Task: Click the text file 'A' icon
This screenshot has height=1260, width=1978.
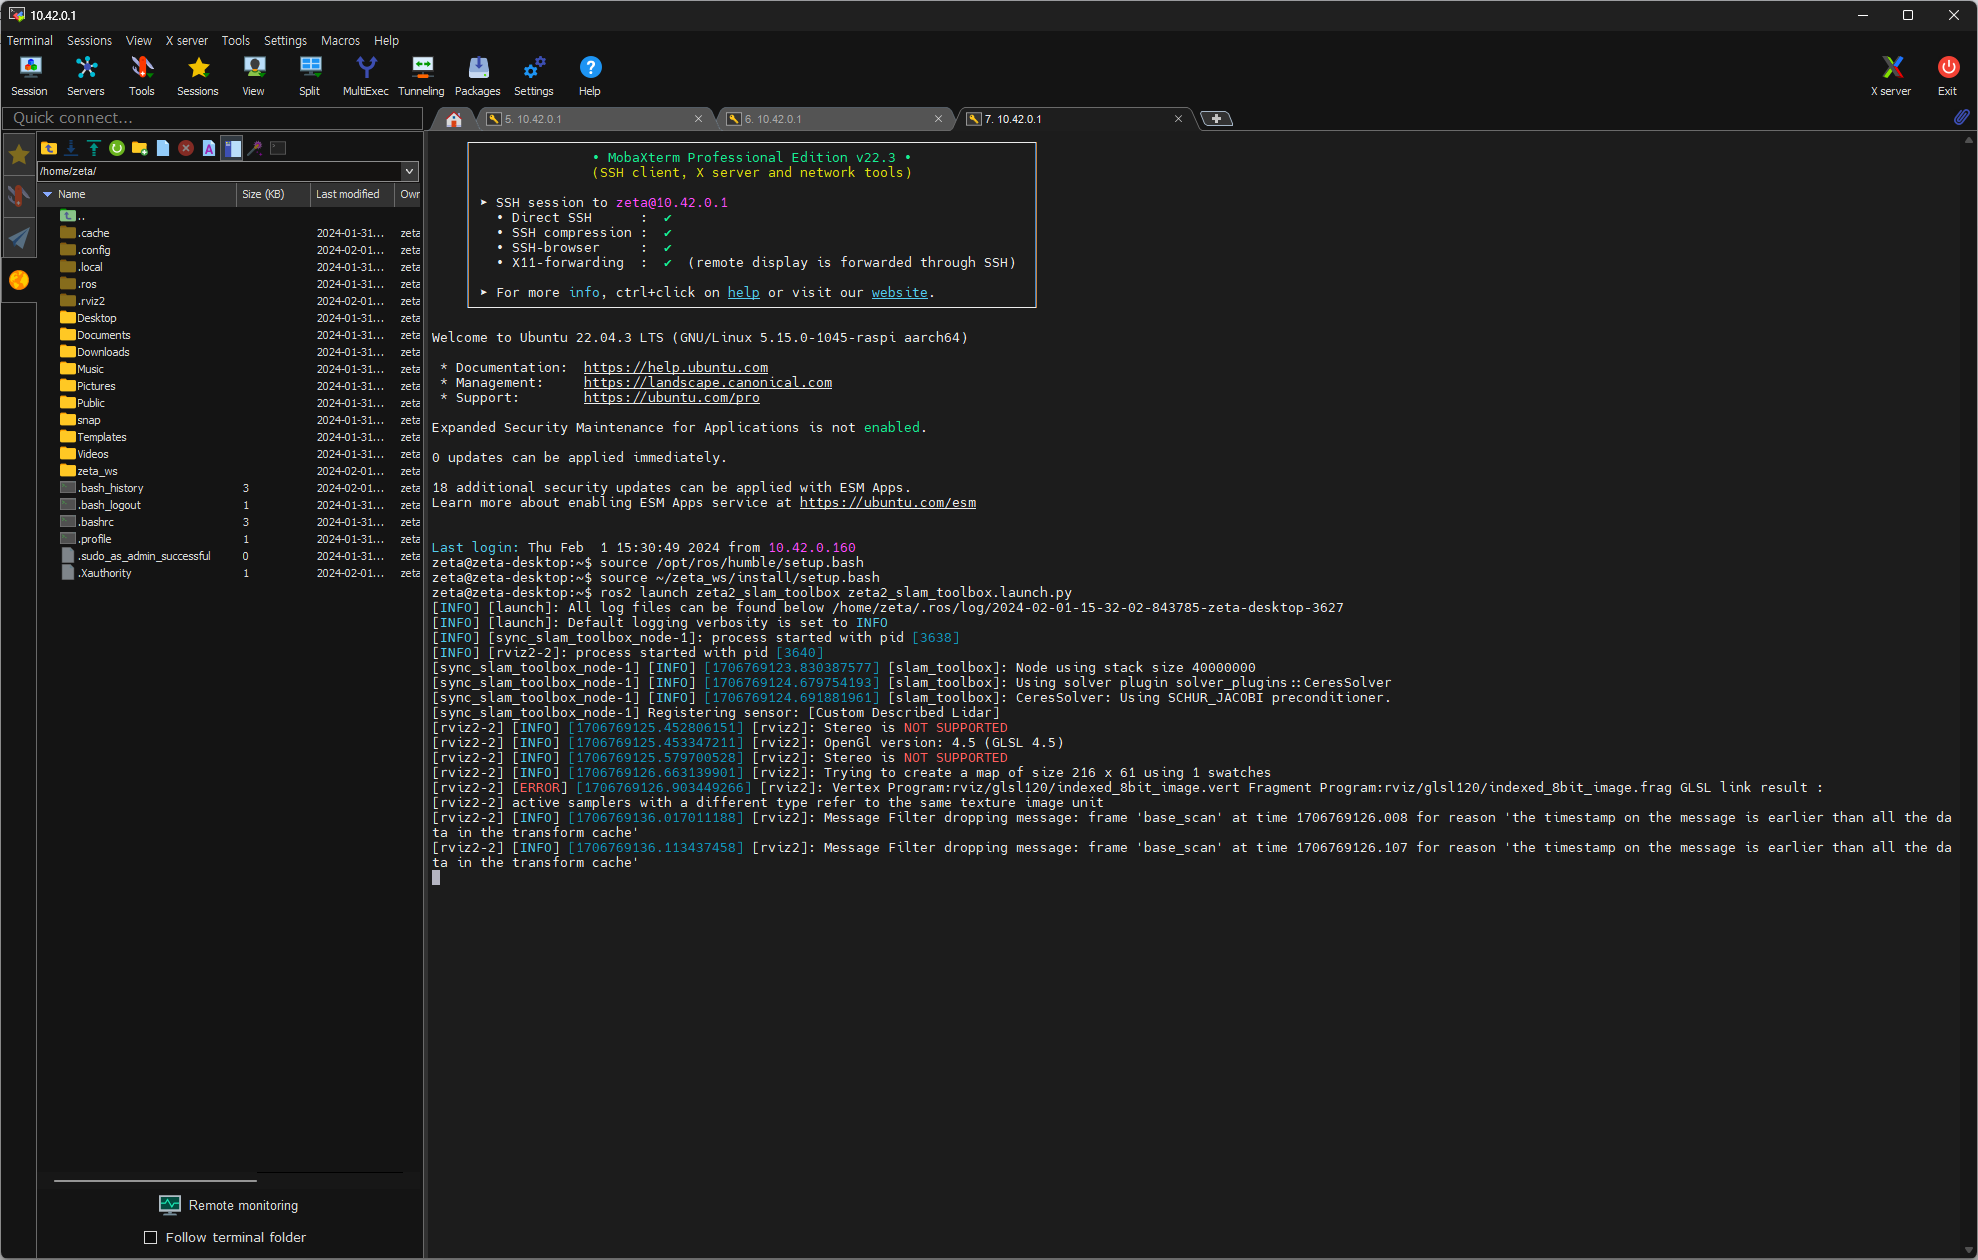Action: [209, 148]
